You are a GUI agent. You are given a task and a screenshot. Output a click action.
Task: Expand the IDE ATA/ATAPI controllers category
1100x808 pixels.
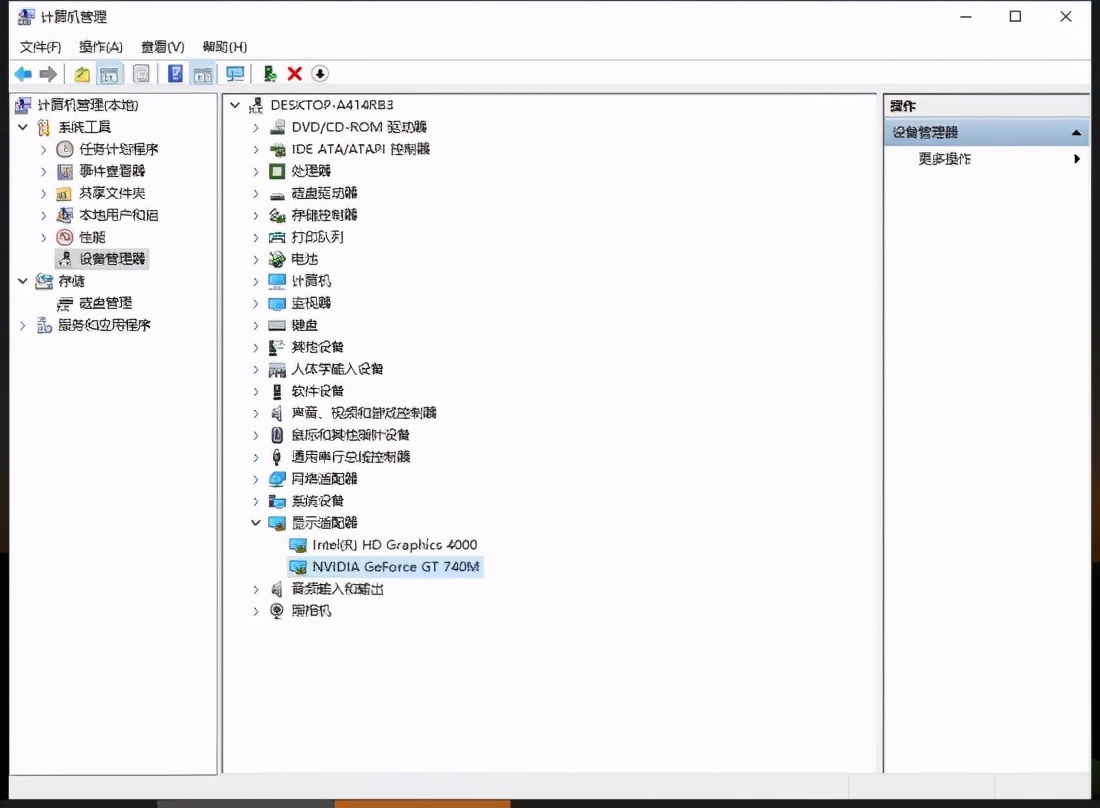click(256, 149)
